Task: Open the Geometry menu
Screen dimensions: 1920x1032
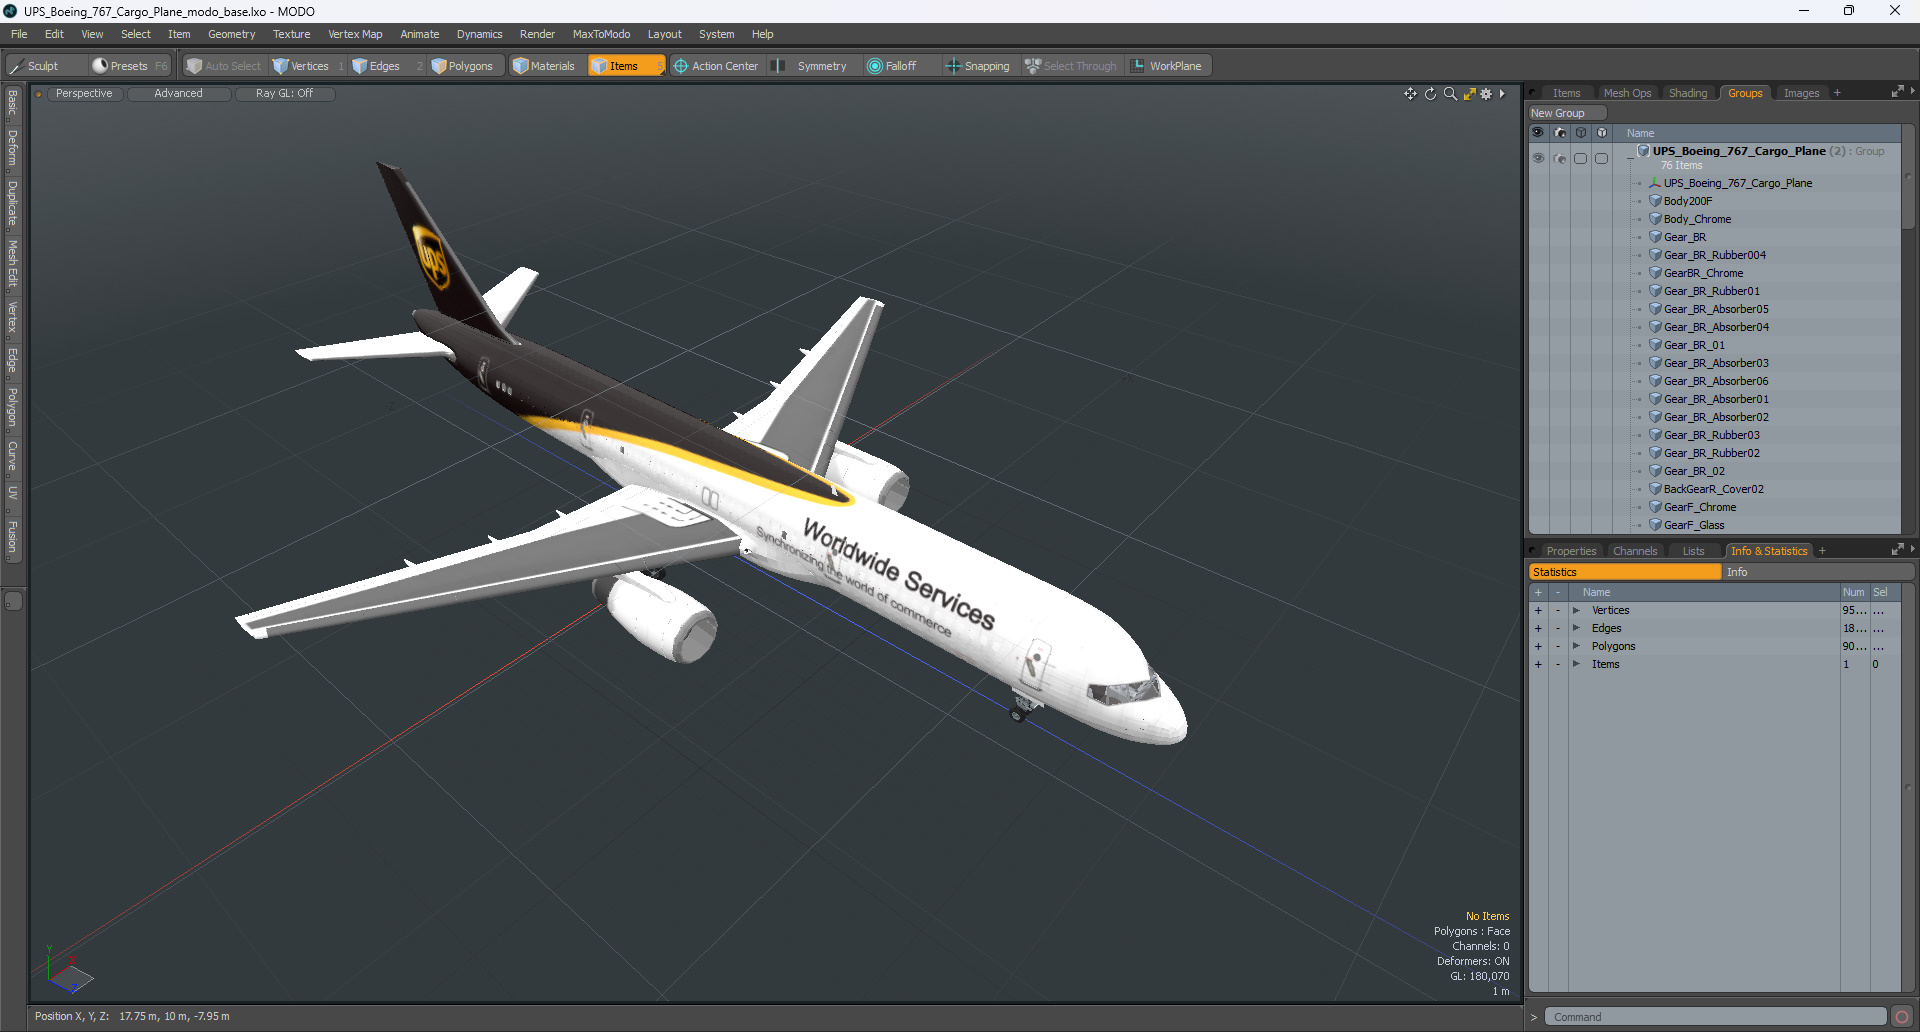Action: coord(231,34)
